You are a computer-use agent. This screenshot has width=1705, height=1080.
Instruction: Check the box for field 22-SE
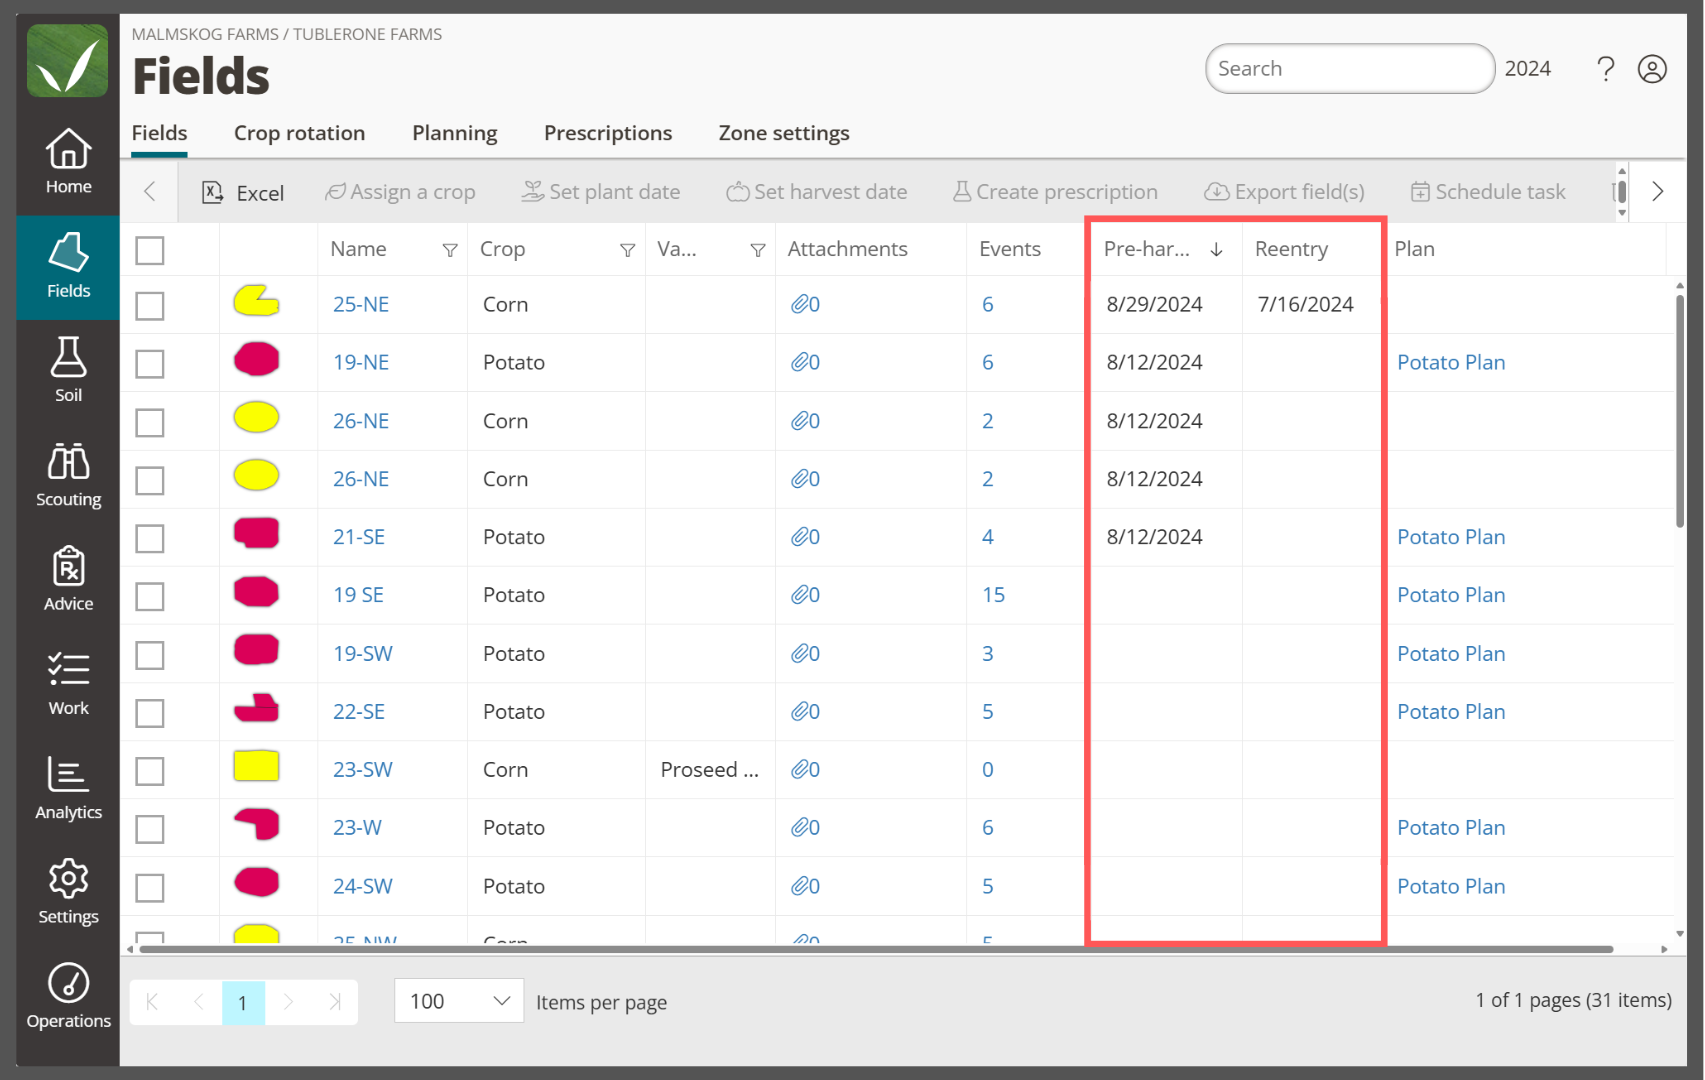pos(150,713)
